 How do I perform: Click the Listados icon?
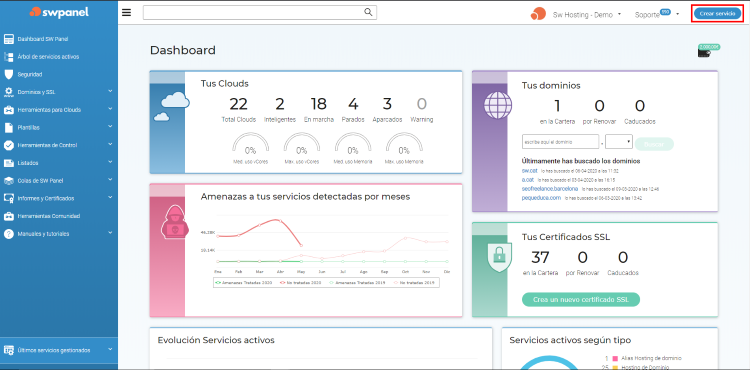[9, 163]
